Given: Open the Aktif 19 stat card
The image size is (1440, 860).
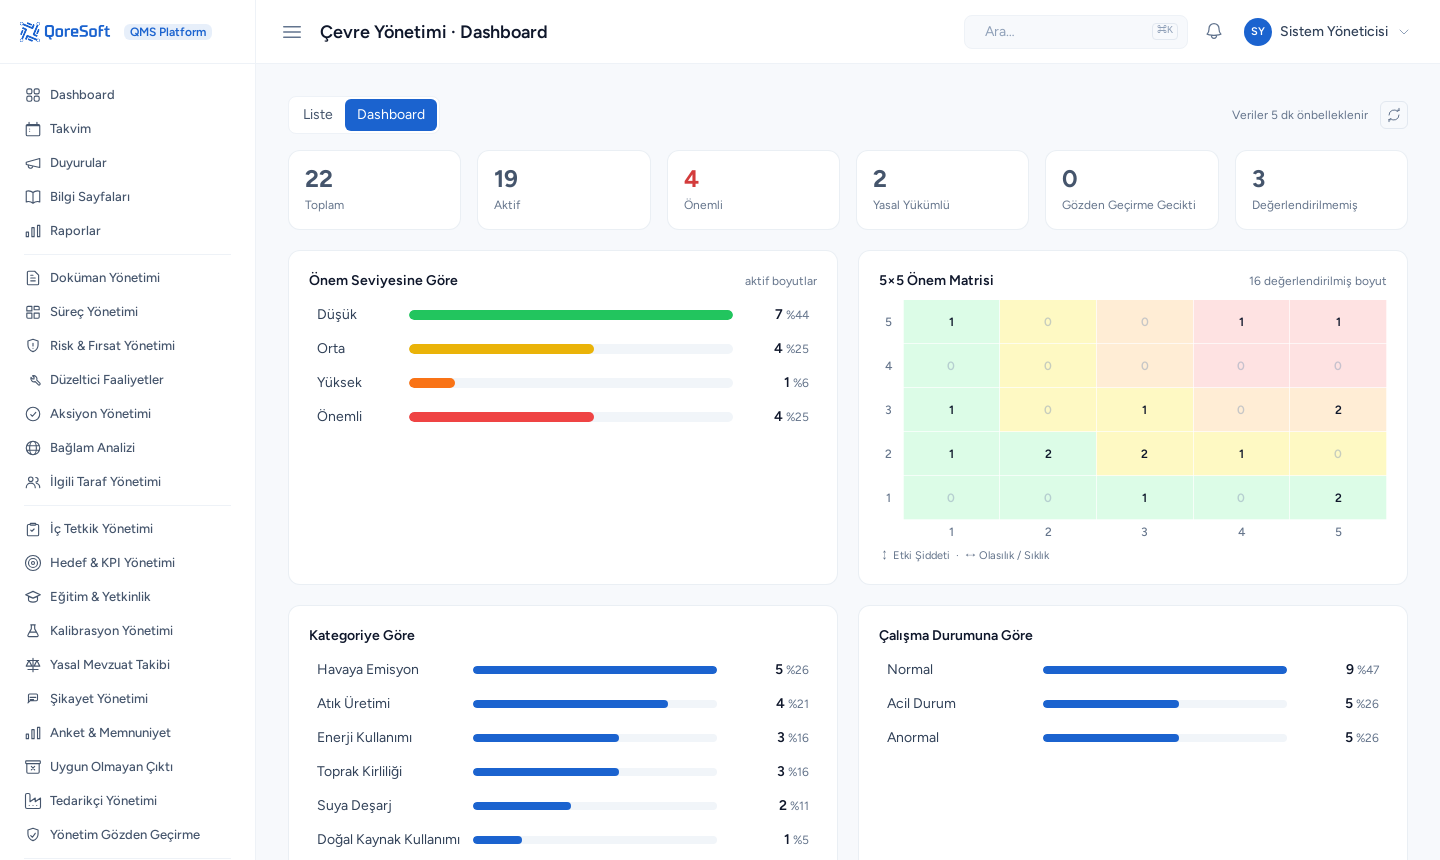Looking at the screenshot, I should 564,190.
